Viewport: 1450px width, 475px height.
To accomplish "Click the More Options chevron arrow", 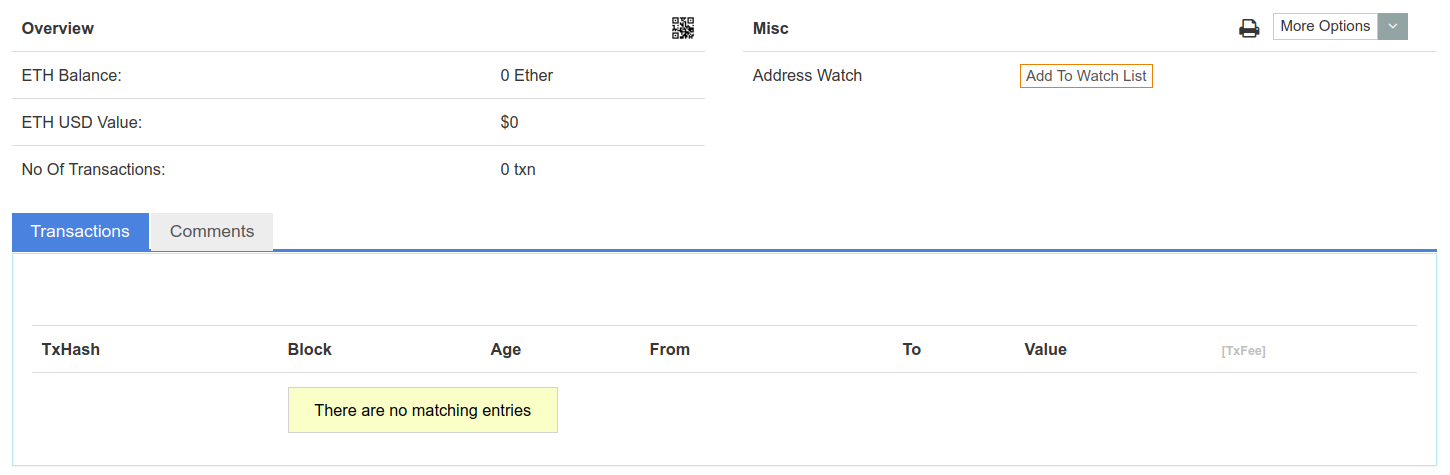I will (x=1392, y=27).
